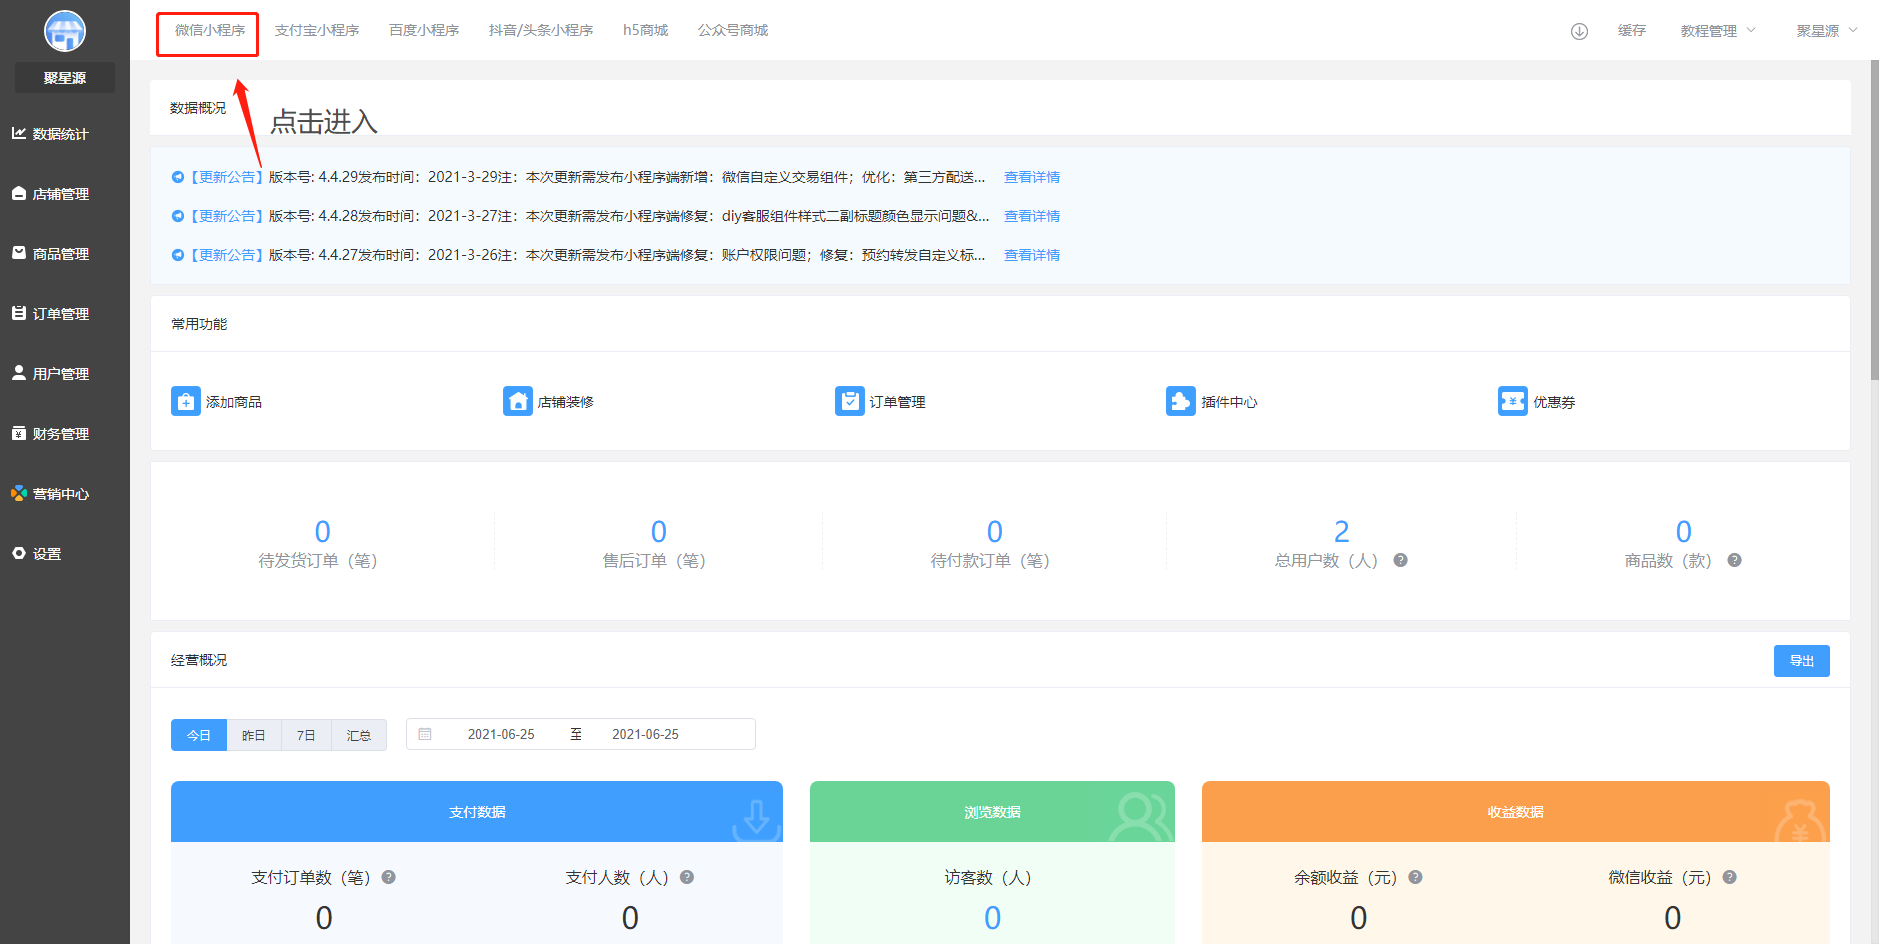Screen dimensions: 1879x944
Task: Switch to 微信小程序 tab
Action: pos(210,30)
